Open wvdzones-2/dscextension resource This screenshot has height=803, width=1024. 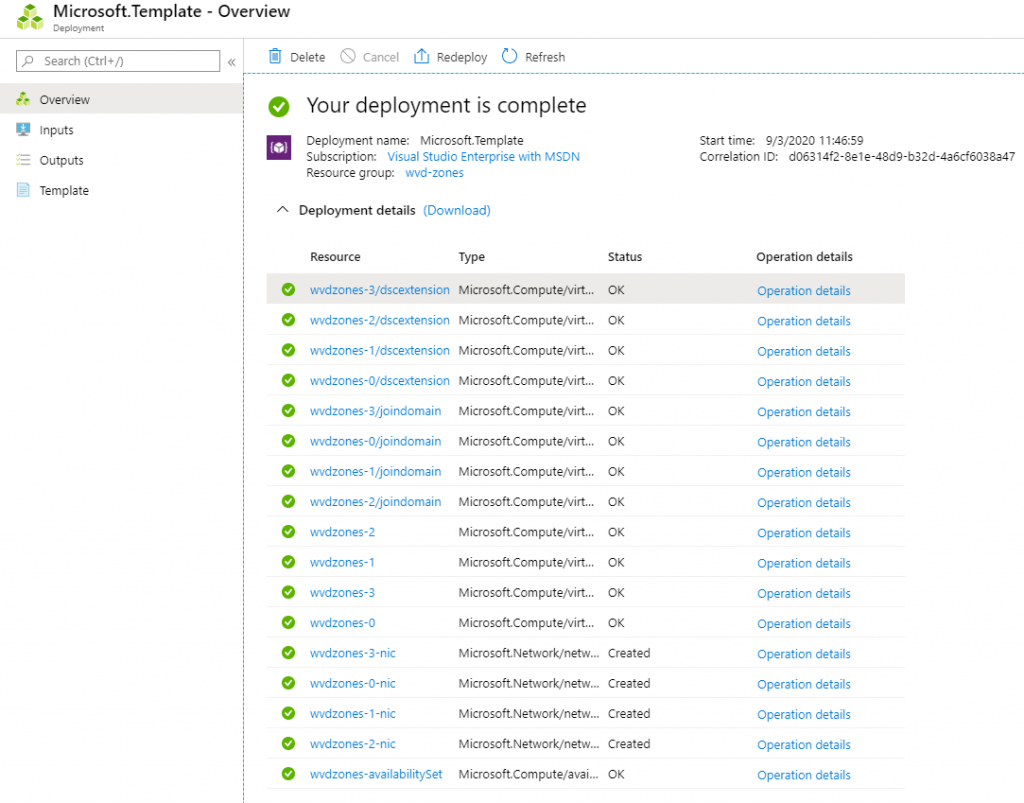(x=379, y=320)
